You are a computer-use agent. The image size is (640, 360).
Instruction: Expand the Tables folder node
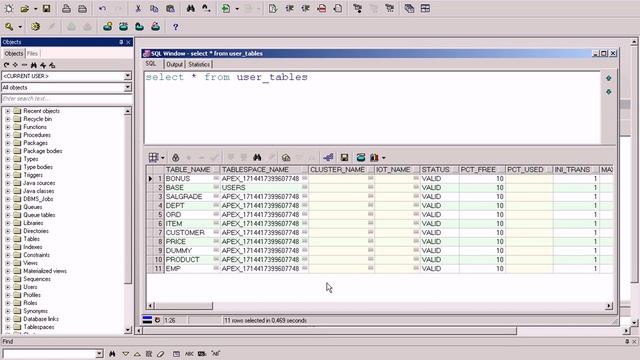[x=7, y=239]
